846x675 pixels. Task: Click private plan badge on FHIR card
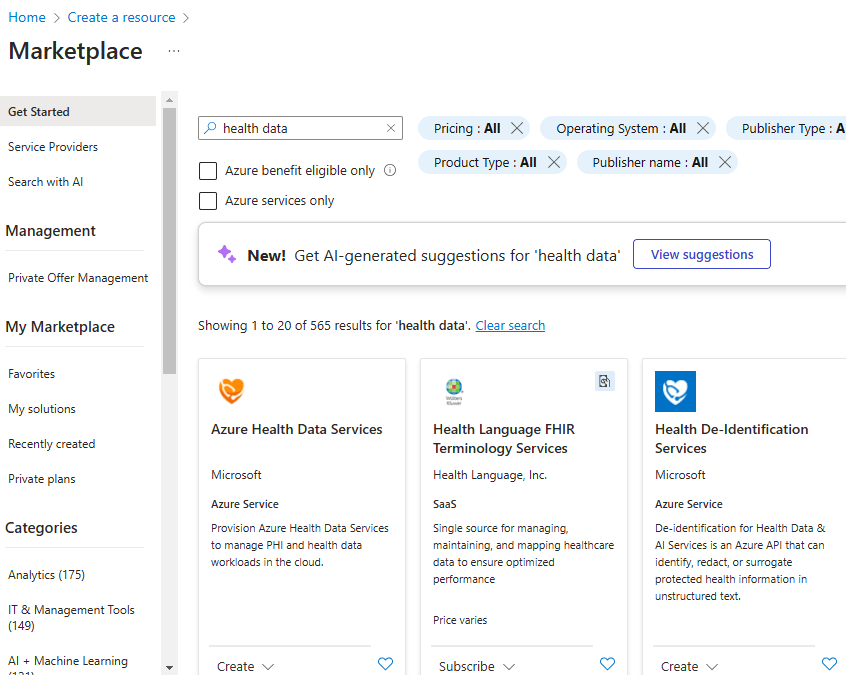coord(605,381)
